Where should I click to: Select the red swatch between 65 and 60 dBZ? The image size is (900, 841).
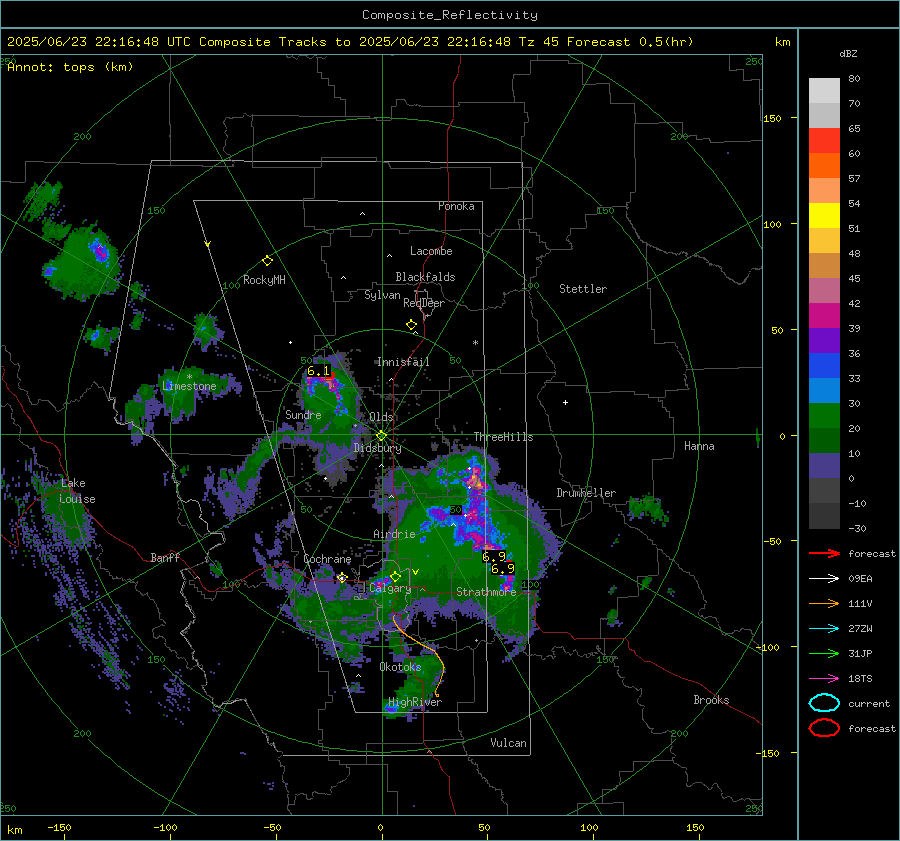pyautogui.click(x=824, y=141)
